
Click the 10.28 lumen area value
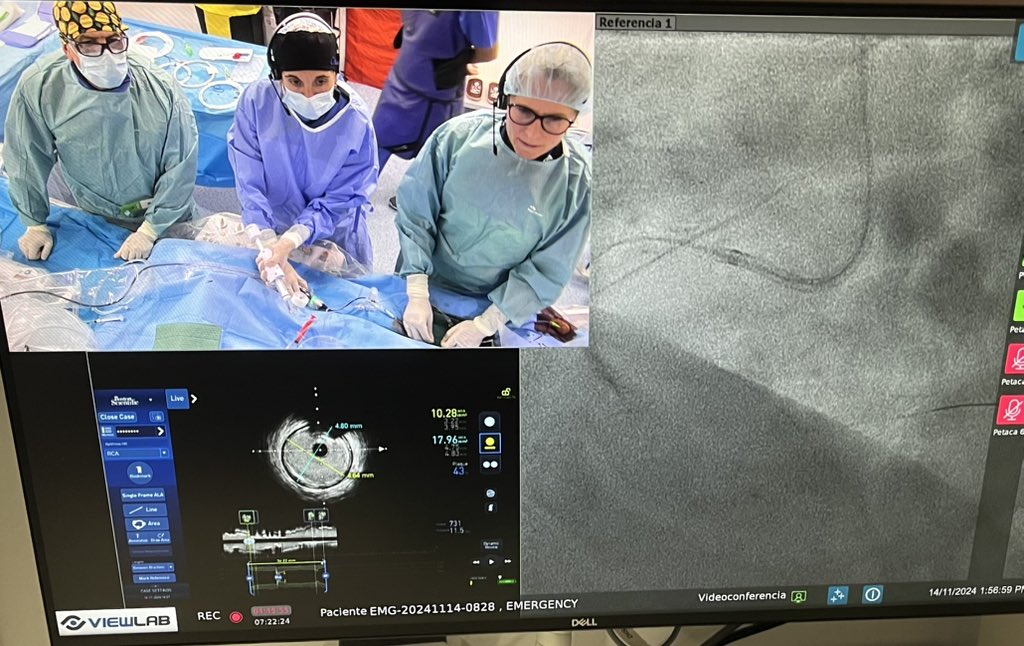point(449,413)
